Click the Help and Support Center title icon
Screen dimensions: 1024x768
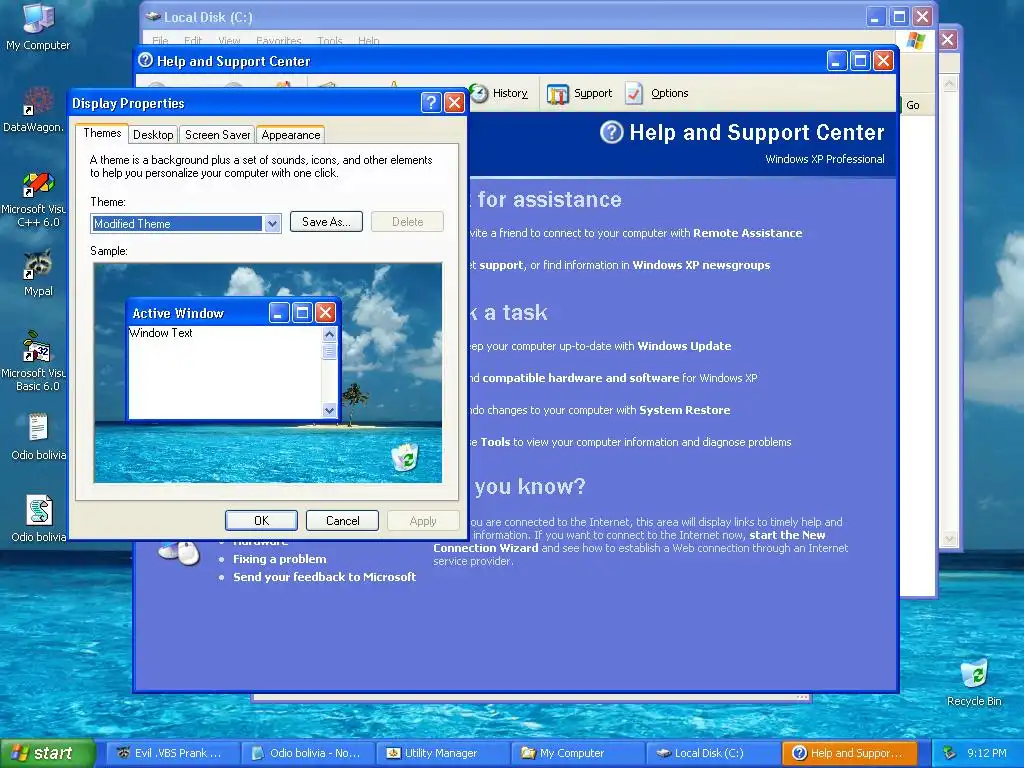[x=146, y=61]
